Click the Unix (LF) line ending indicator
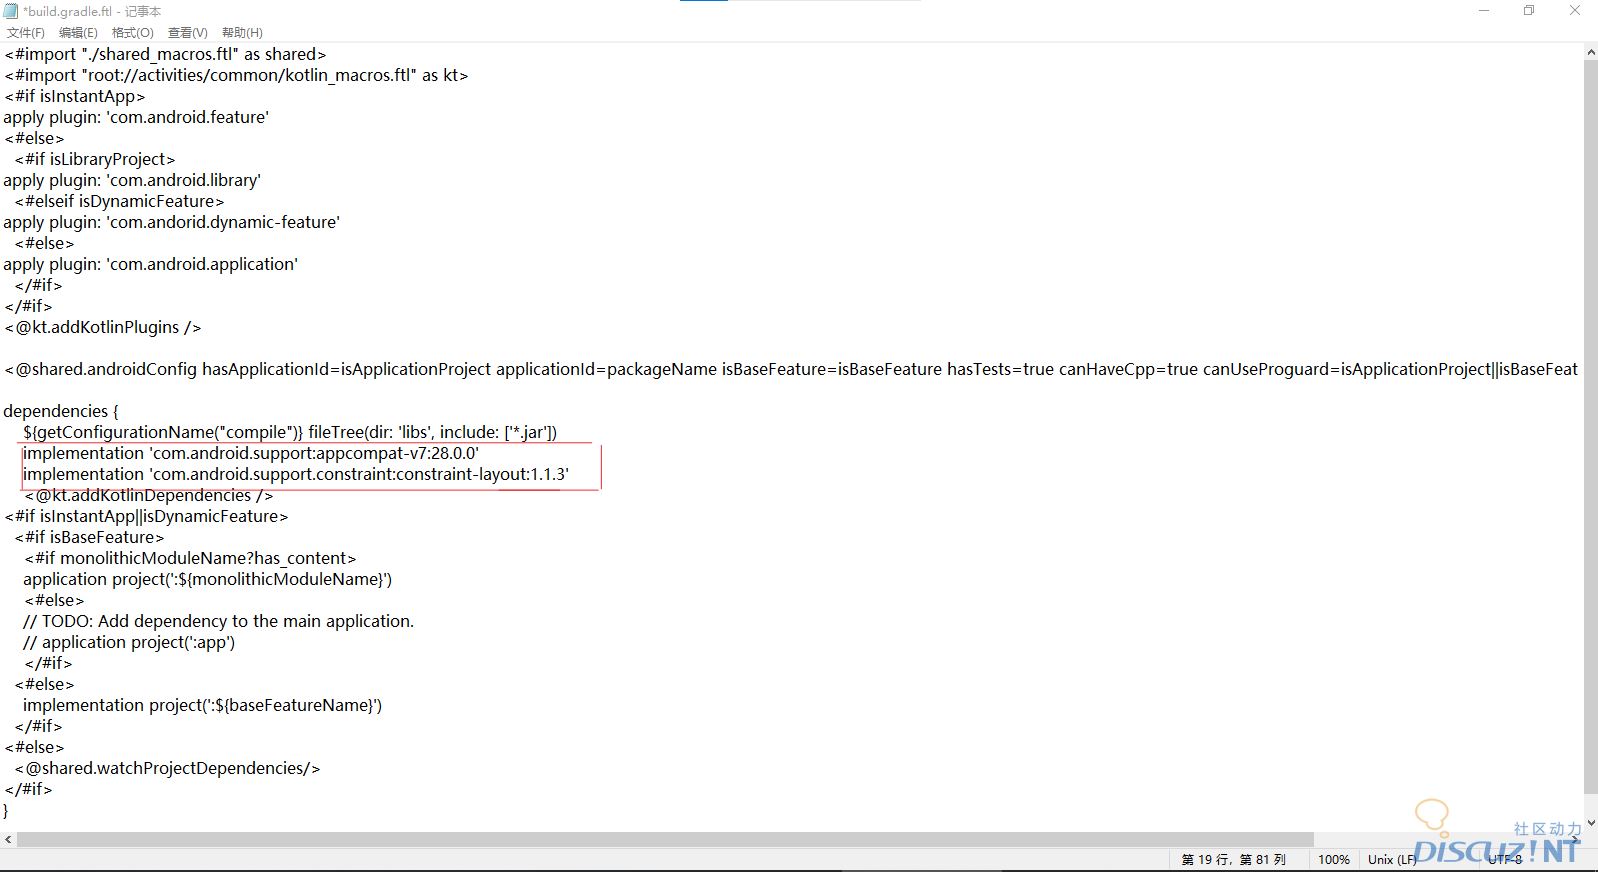Image resolution: width=1598 pixels, height=872 pixels. [1391, 860]
